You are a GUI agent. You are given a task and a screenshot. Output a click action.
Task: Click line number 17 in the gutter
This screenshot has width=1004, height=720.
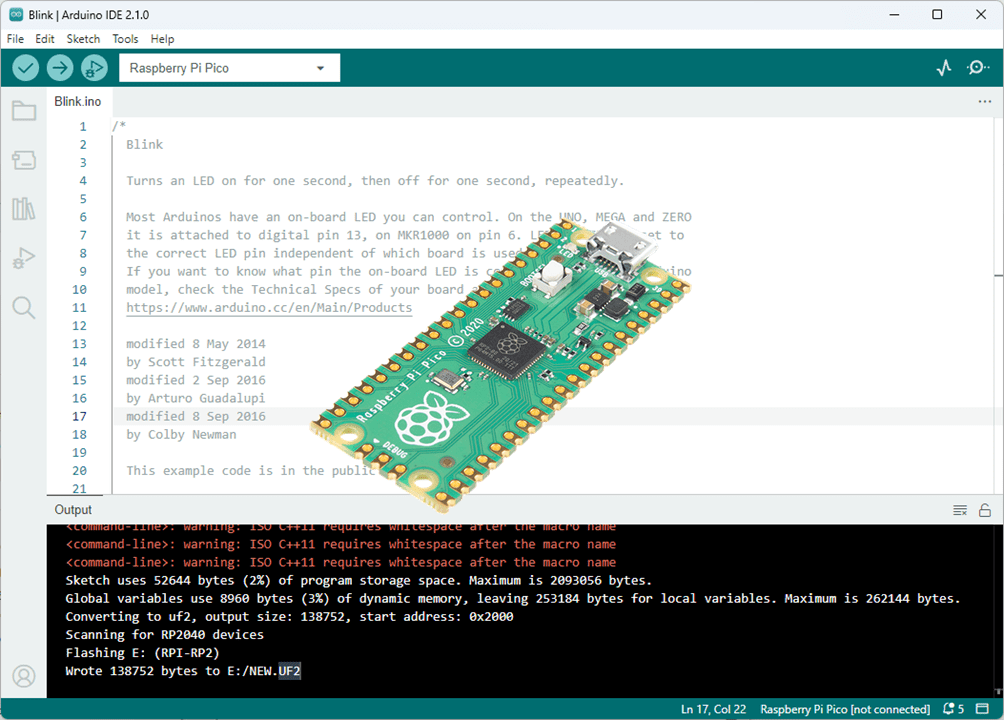pos(79,416)
